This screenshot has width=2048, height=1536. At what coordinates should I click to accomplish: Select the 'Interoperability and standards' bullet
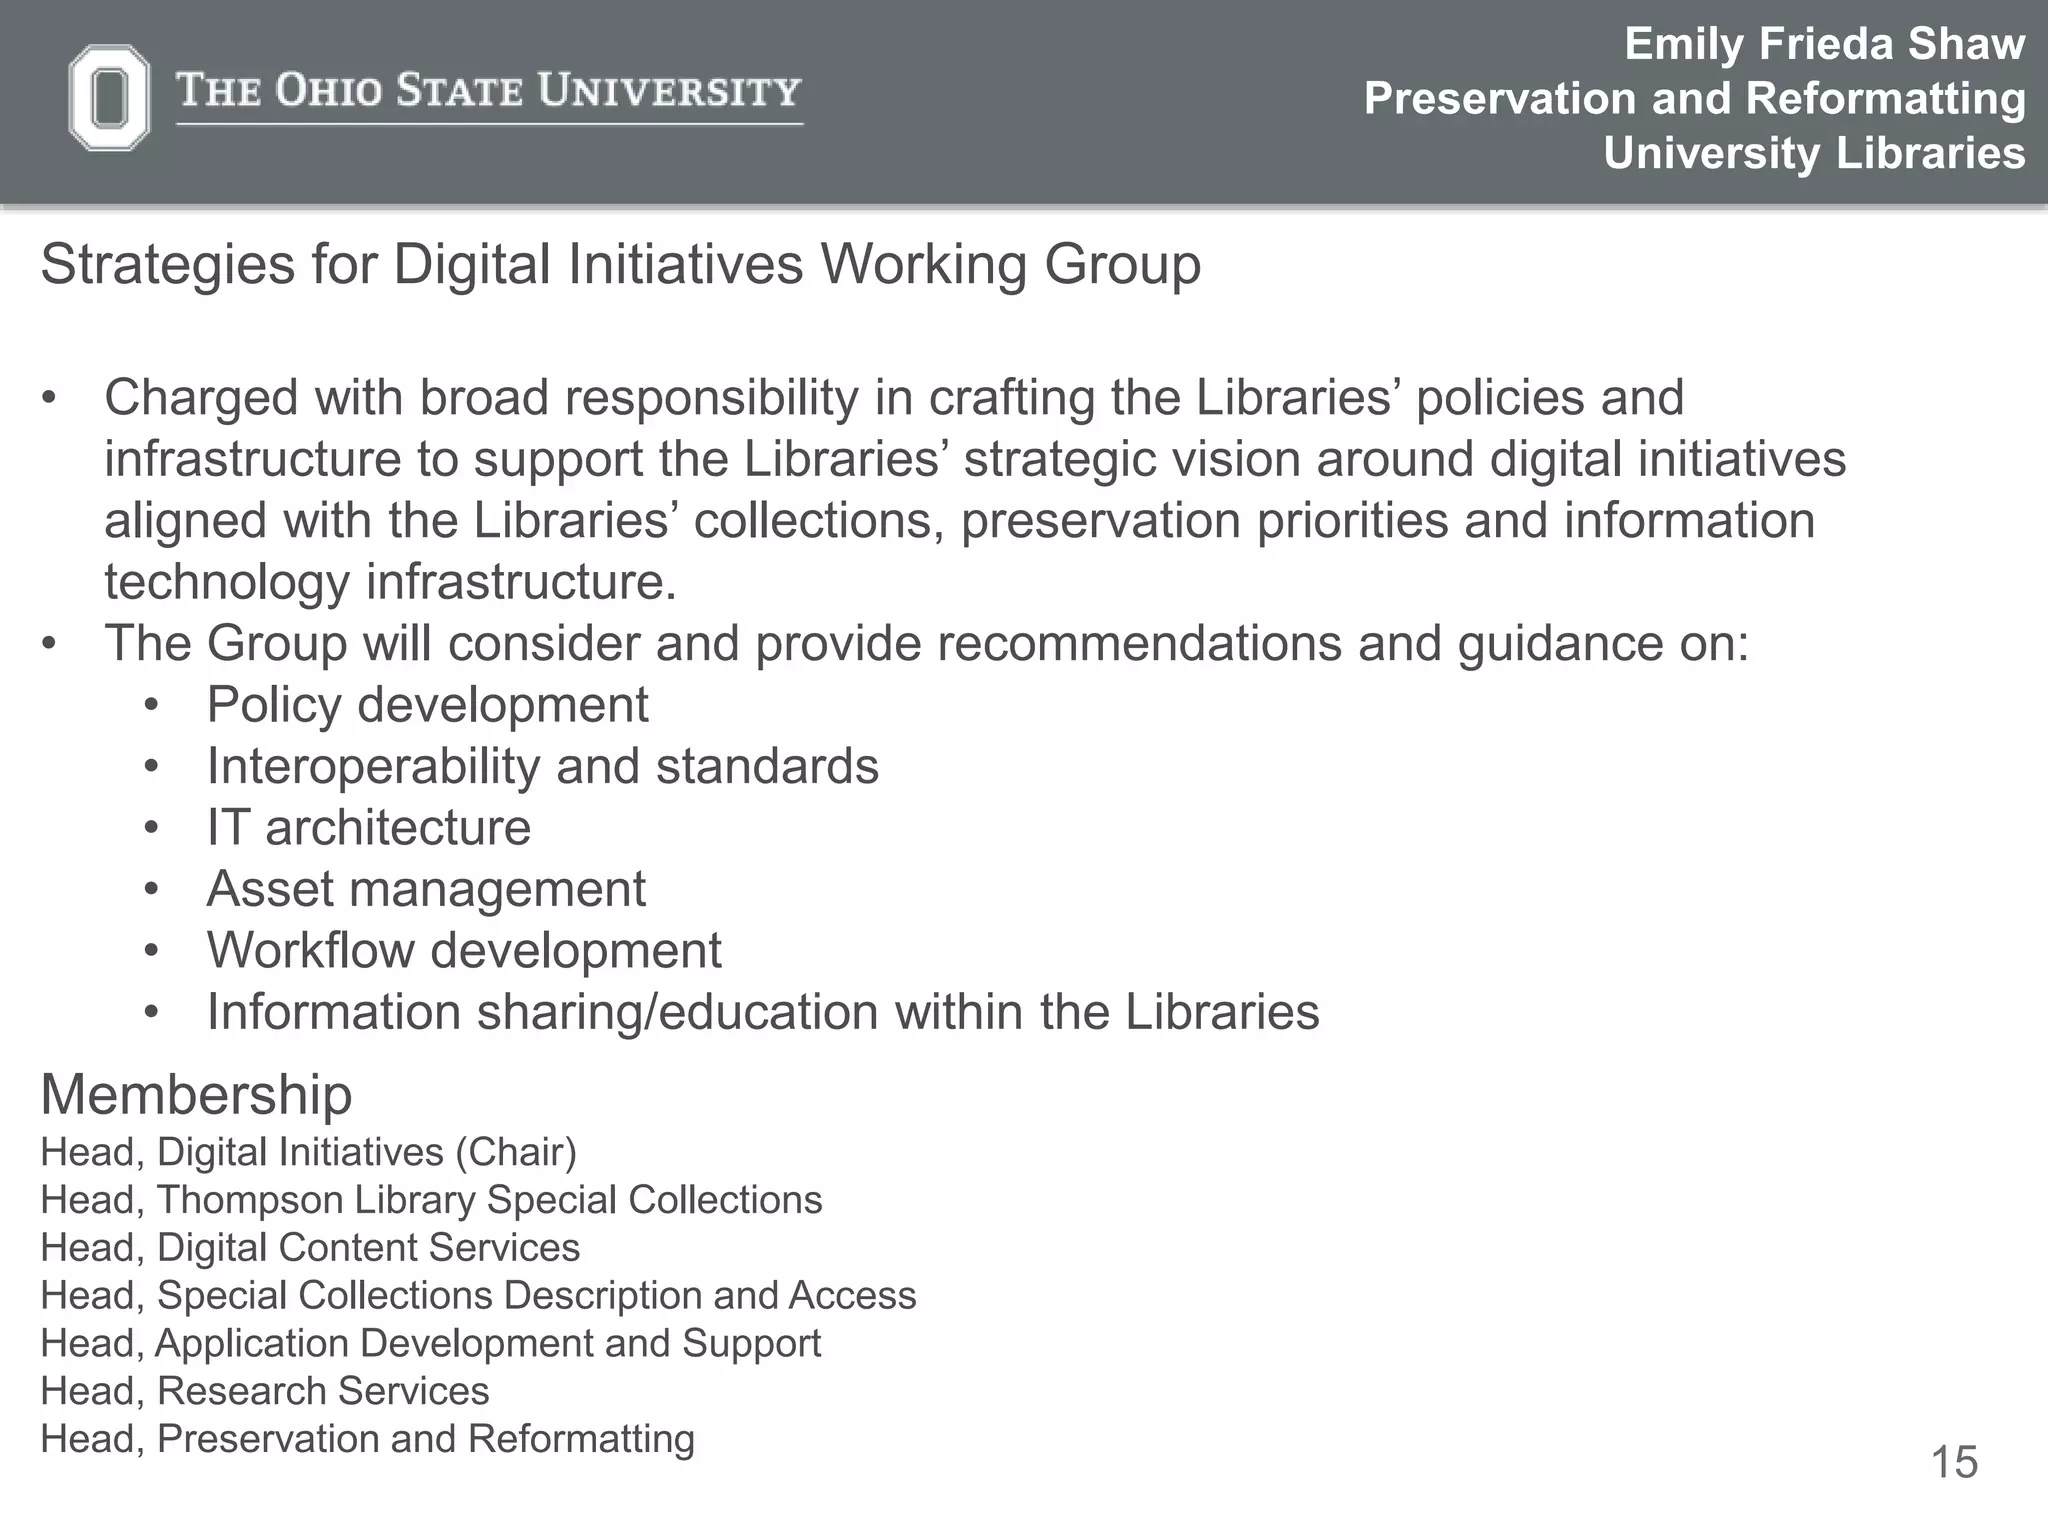[x=543, y=766]
